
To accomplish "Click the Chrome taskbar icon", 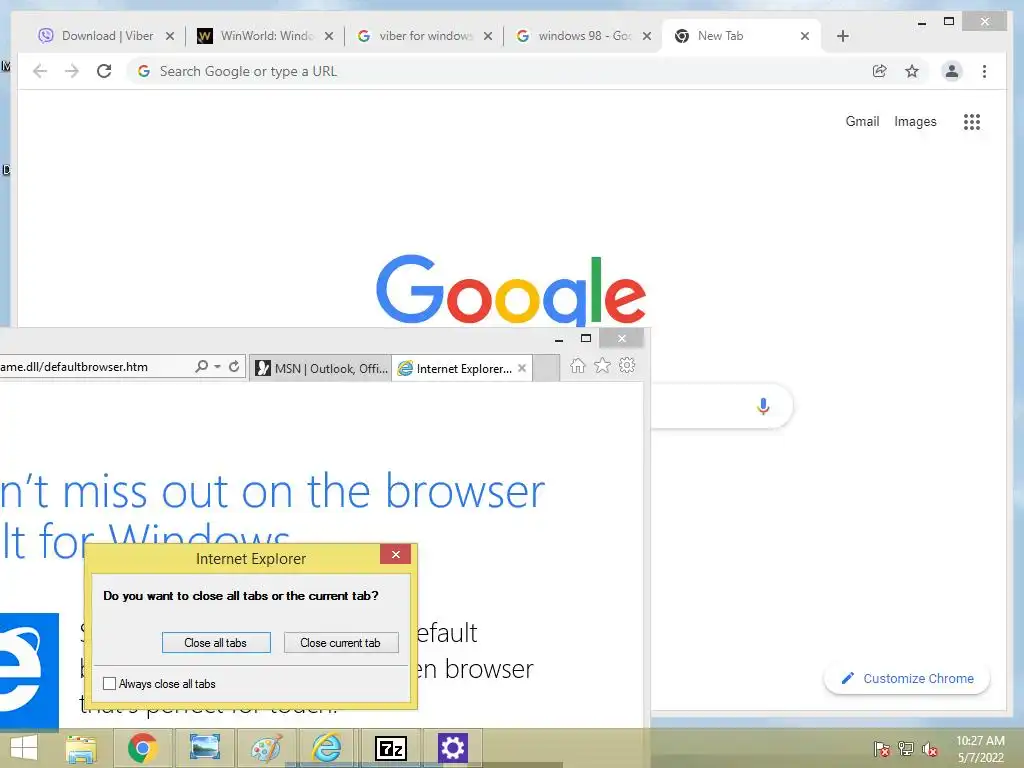I will [142, 748].
